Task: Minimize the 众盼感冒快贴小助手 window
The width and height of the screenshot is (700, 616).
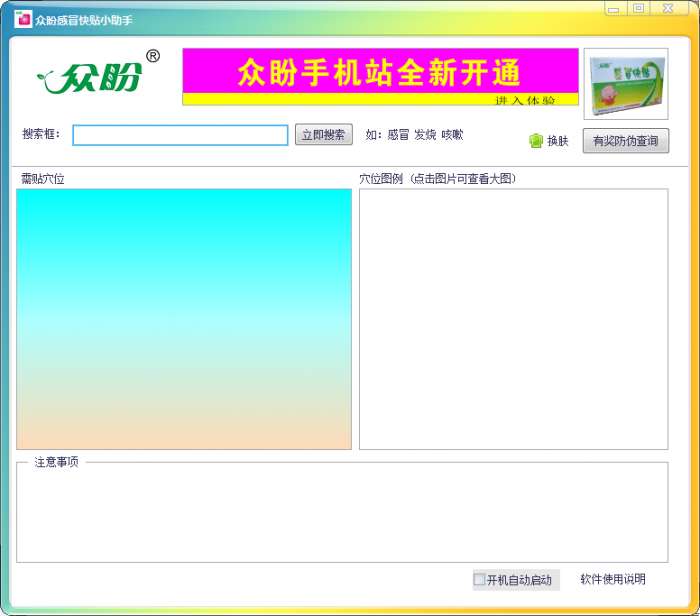Action: tap(614, 8)
